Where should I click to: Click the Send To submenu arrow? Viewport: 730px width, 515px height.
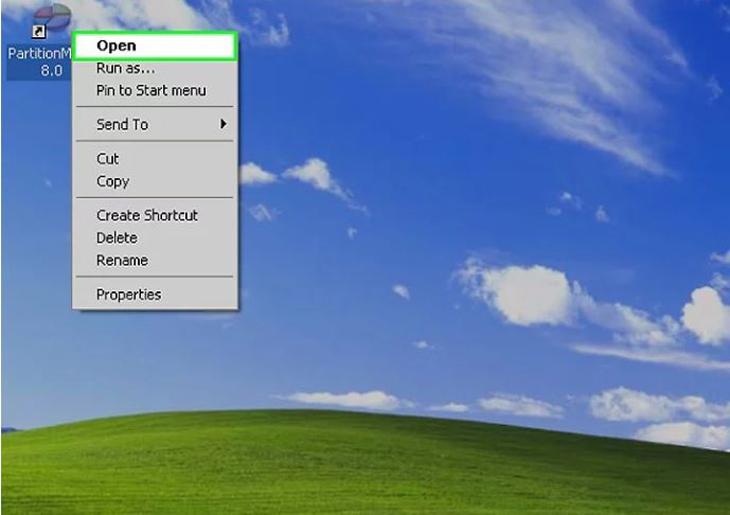223,124
